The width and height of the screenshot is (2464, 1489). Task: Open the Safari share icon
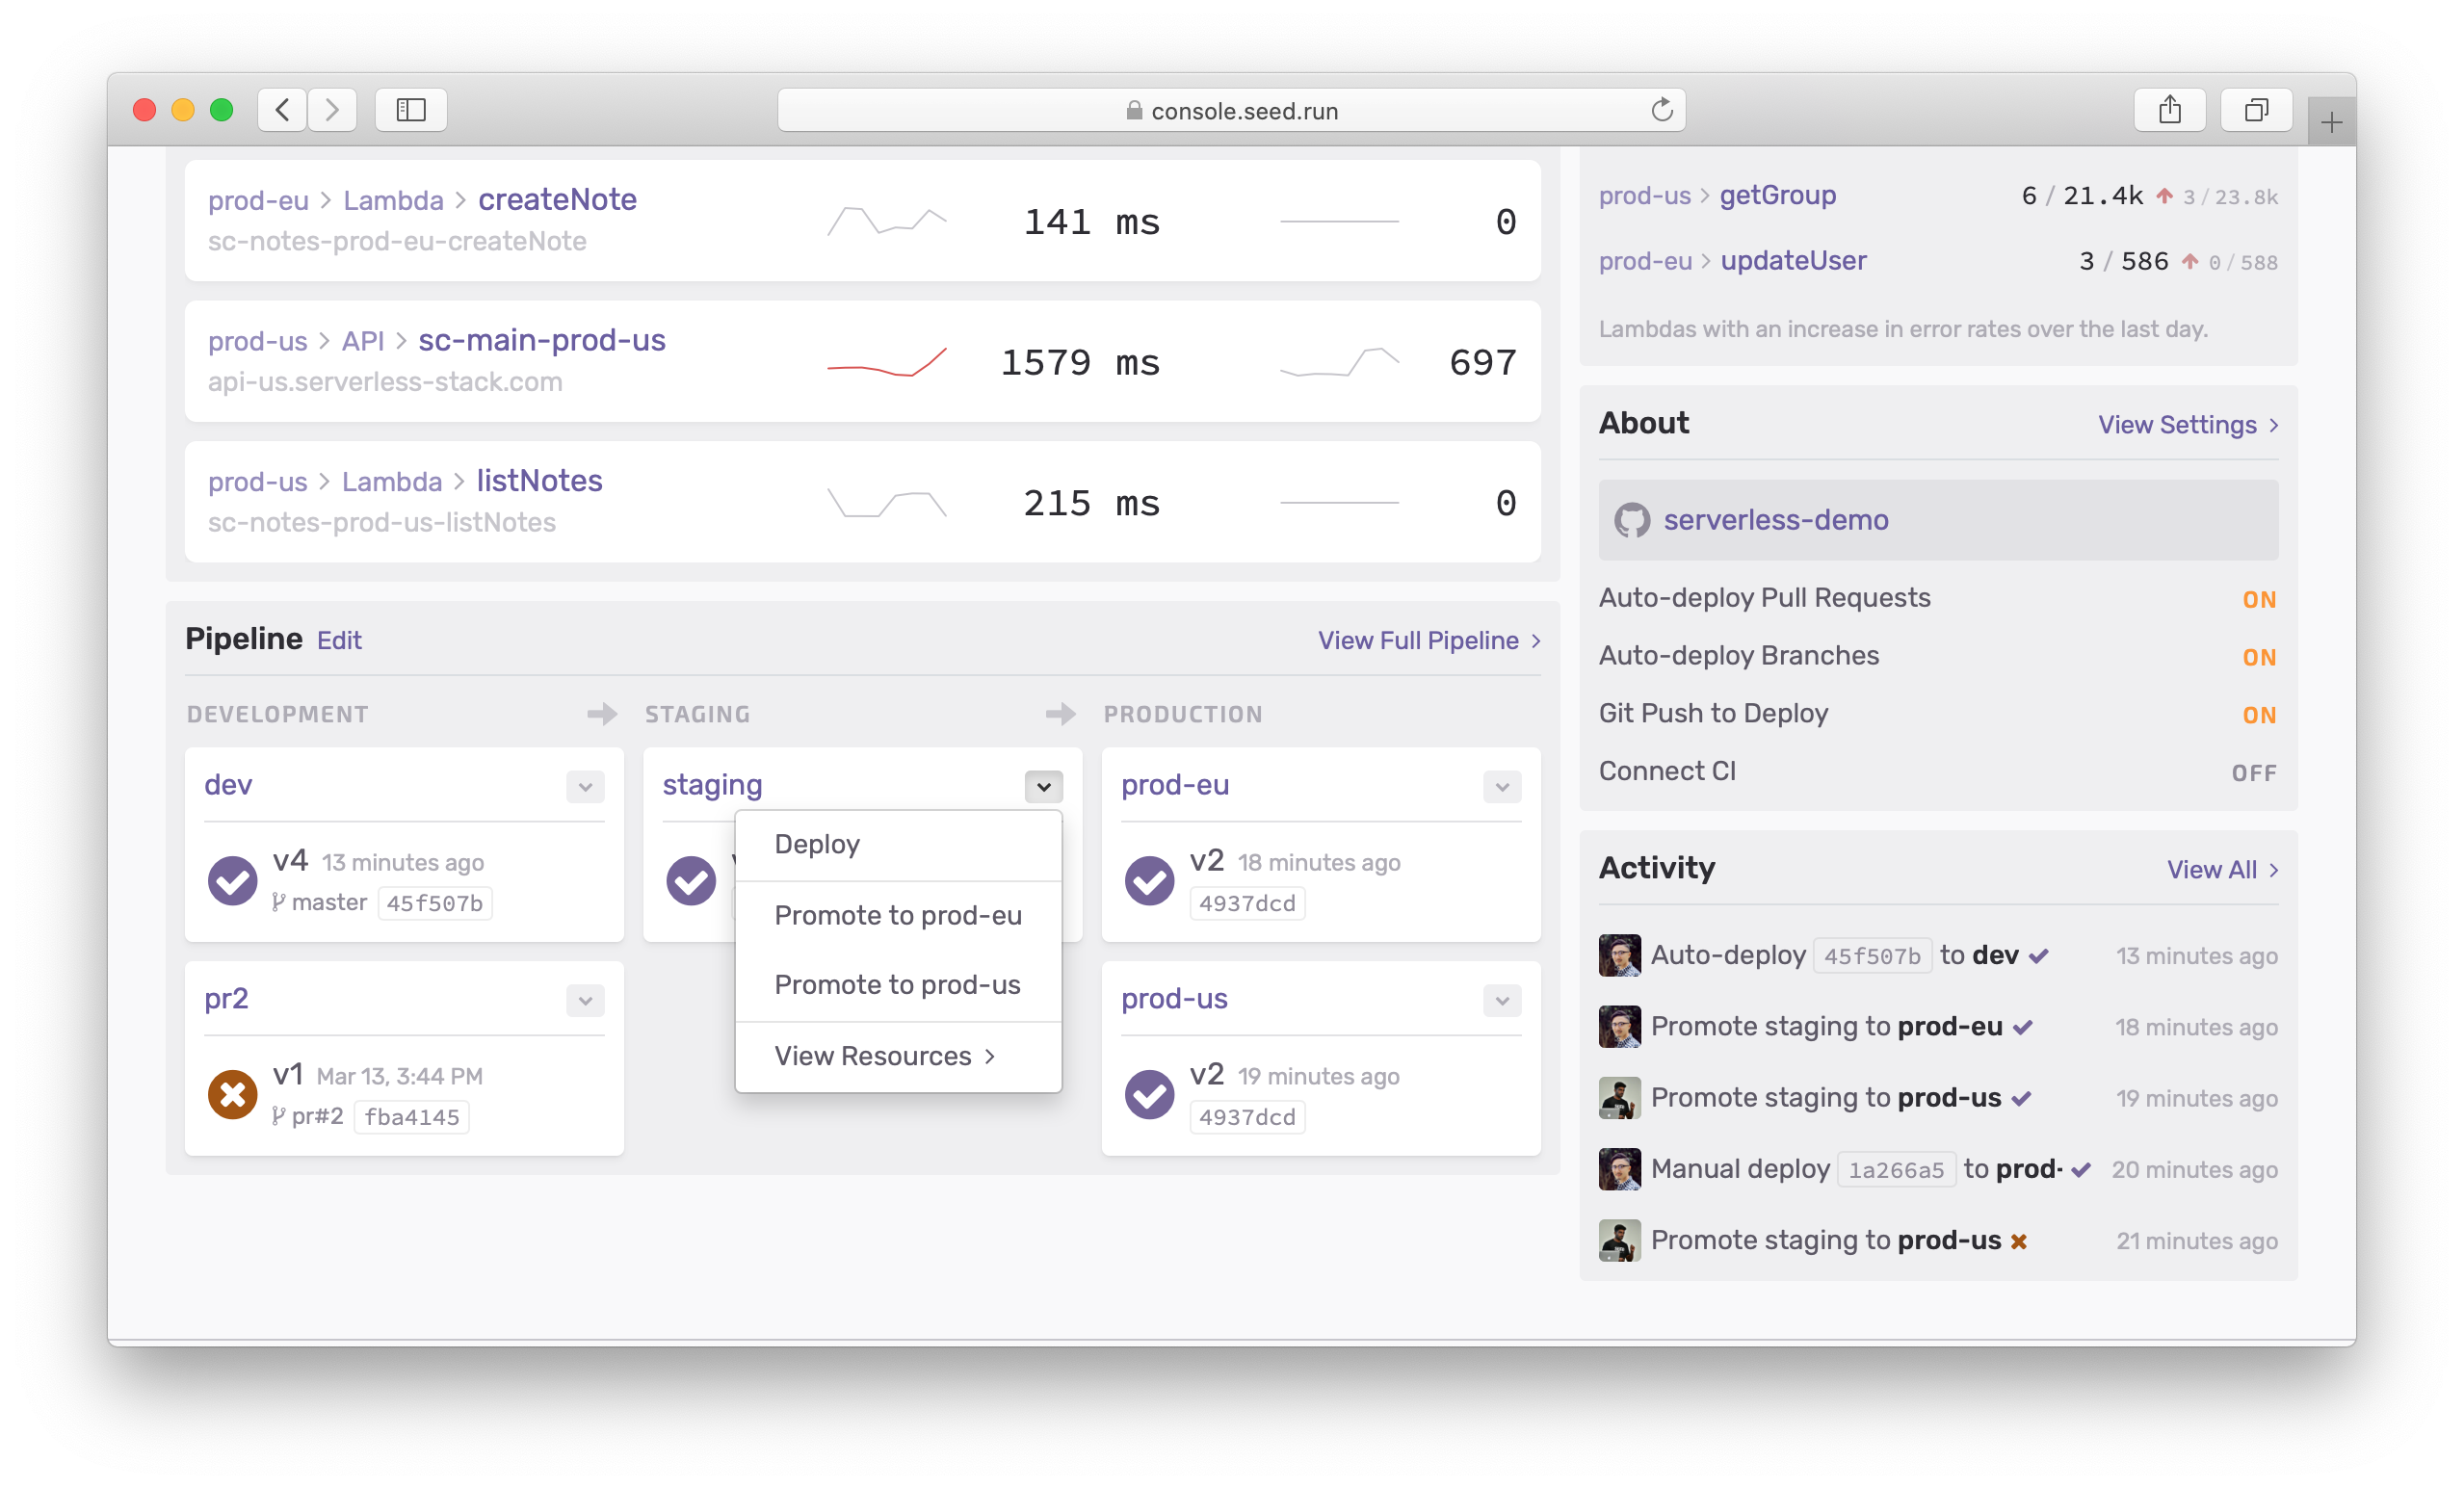coord(2169,109)
